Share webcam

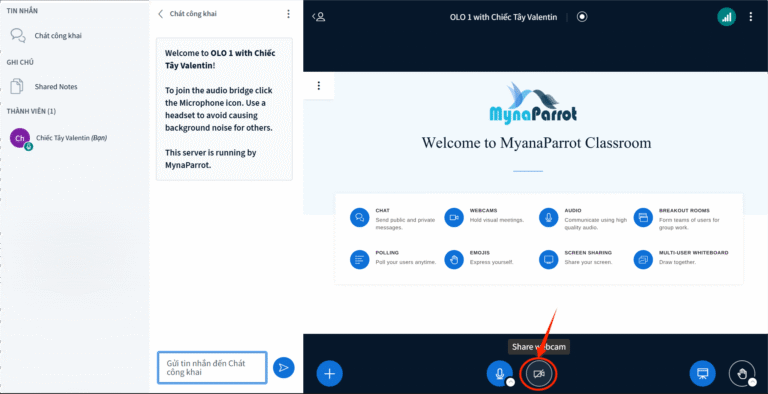tap(538, 374)
